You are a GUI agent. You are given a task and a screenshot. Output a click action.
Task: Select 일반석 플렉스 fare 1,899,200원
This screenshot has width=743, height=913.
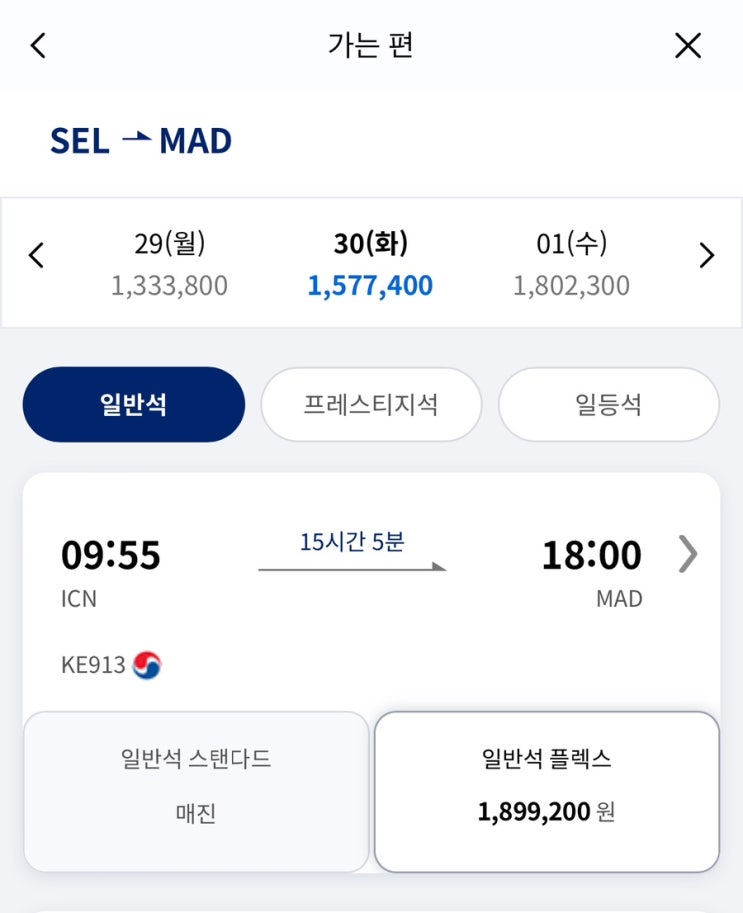pos(546,791)
